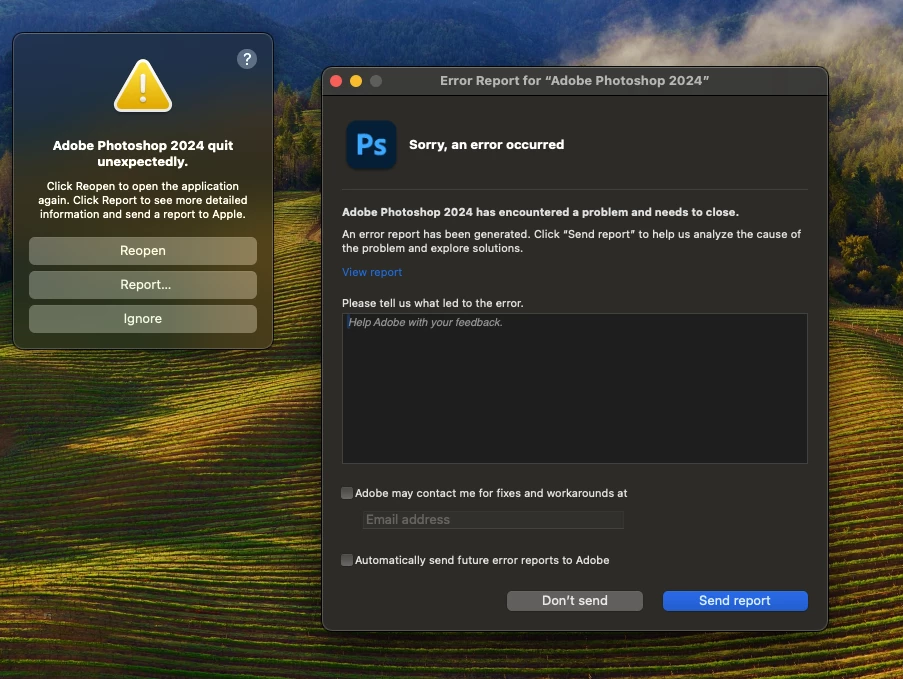
Task: Click the Don't send button
Action: click(575, 601)
